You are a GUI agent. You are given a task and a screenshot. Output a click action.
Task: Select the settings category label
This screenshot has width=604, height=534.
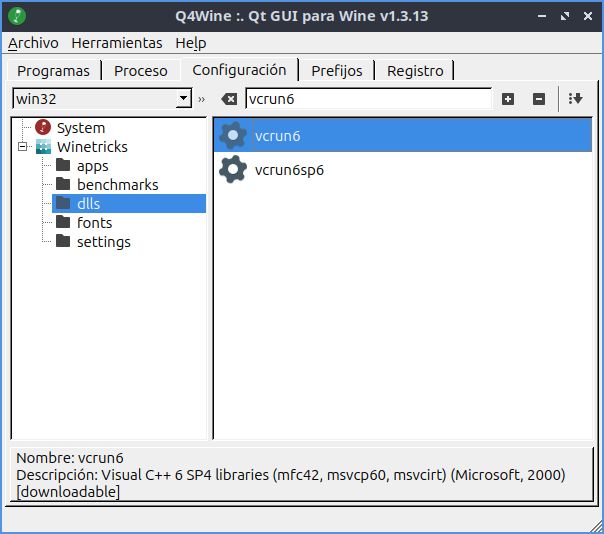tap(104, 242)
